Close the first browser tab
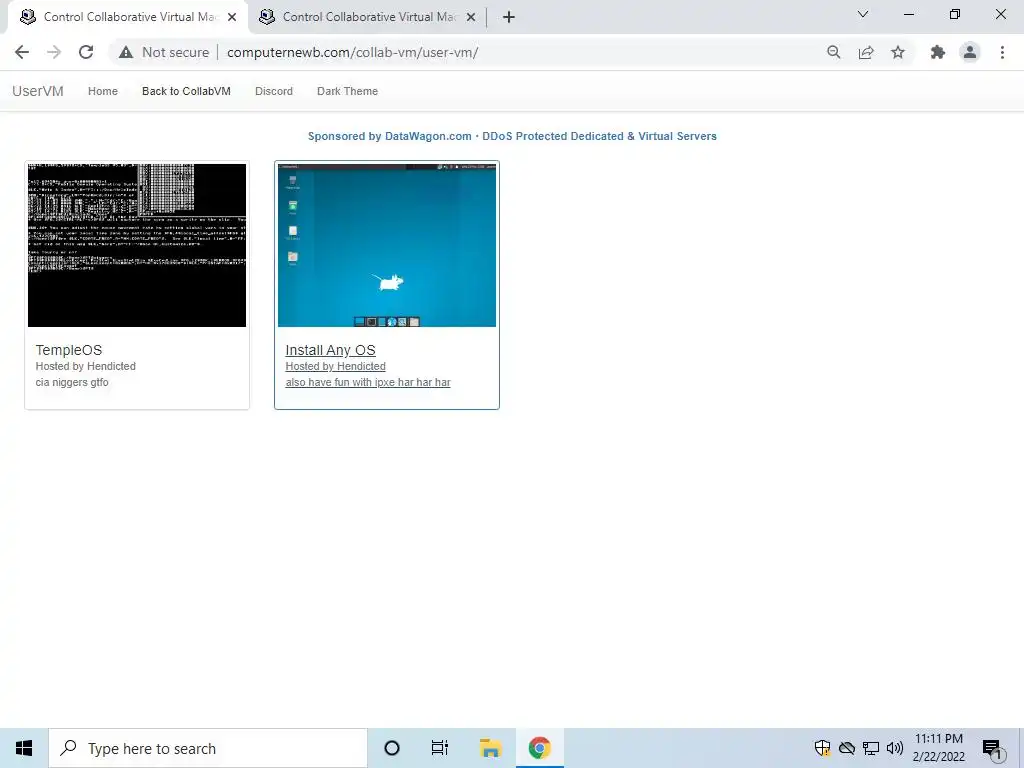 [x=232, y=18]
